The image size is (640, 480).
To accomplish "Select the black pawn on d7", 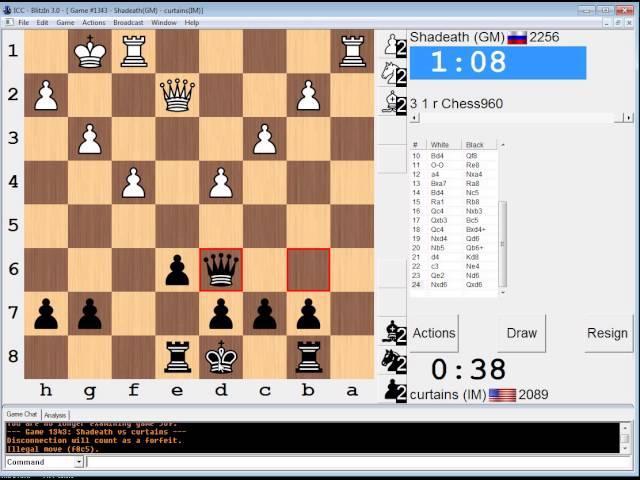I will tap(221, 313).
